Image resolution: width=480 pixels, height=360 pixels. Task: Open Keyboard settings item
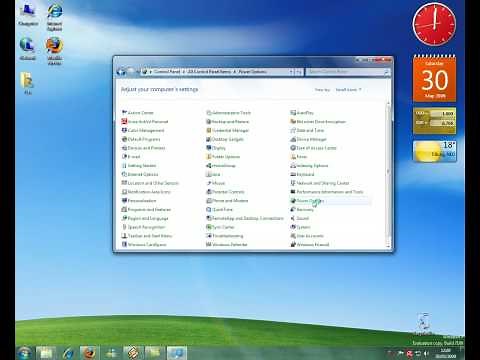click(302, 174)
